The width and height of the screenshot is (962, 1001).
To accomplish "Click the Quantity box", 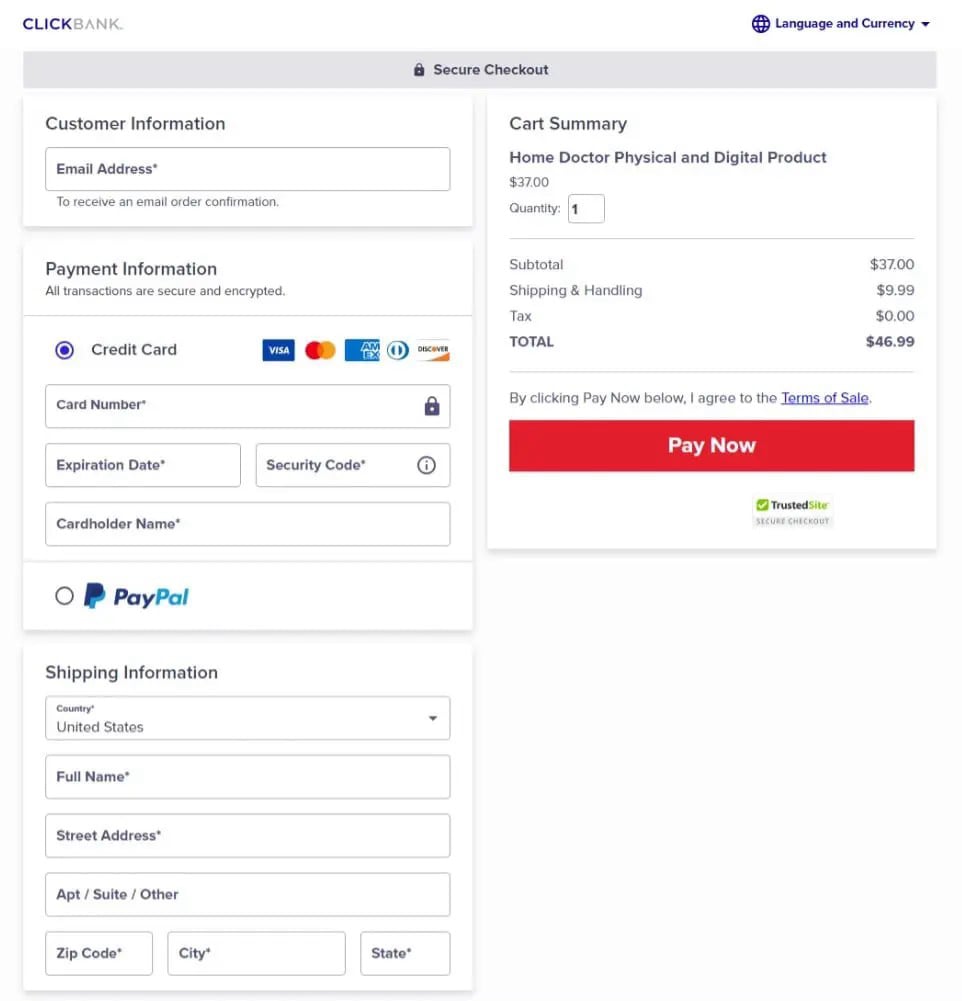I will (x=586, y=209).
